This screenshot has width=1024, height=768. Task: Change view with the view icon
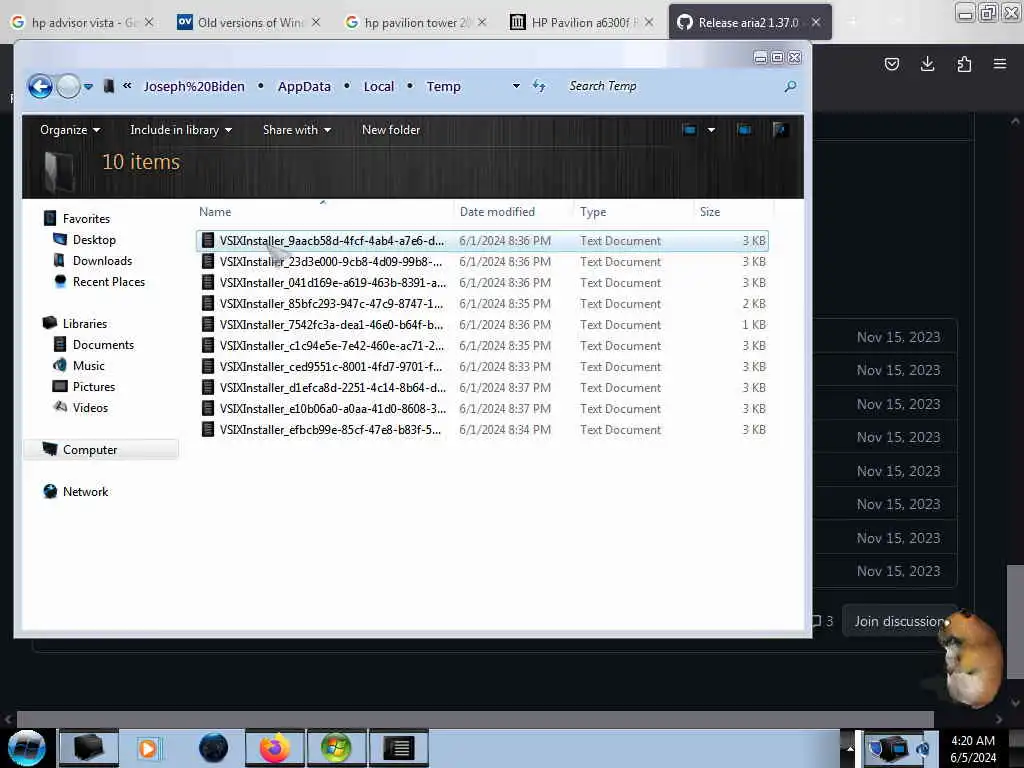[689, 130]
